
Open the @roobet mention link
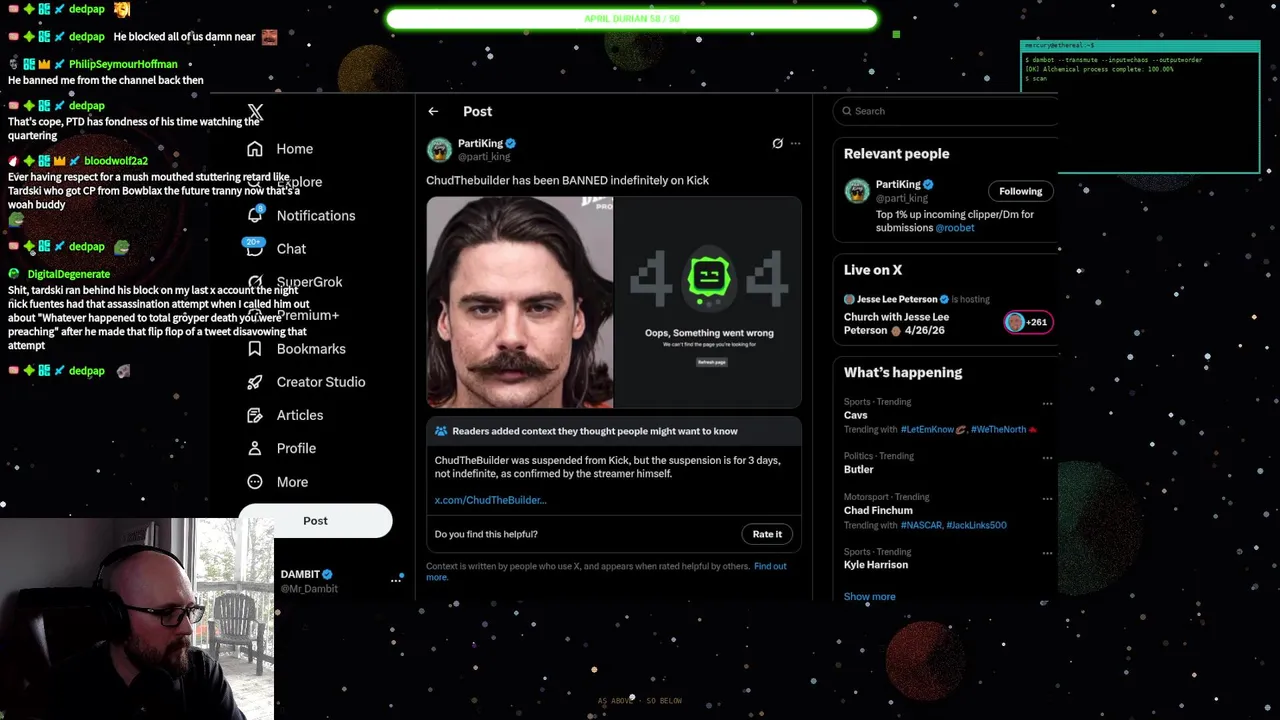click(954, 228)
